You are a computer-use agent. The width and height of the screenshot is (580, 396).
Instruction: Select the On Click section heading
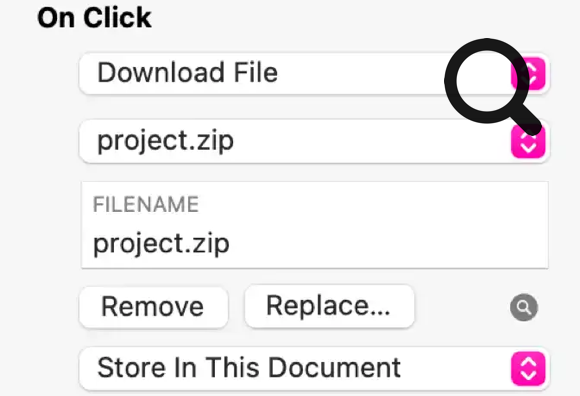94,18
